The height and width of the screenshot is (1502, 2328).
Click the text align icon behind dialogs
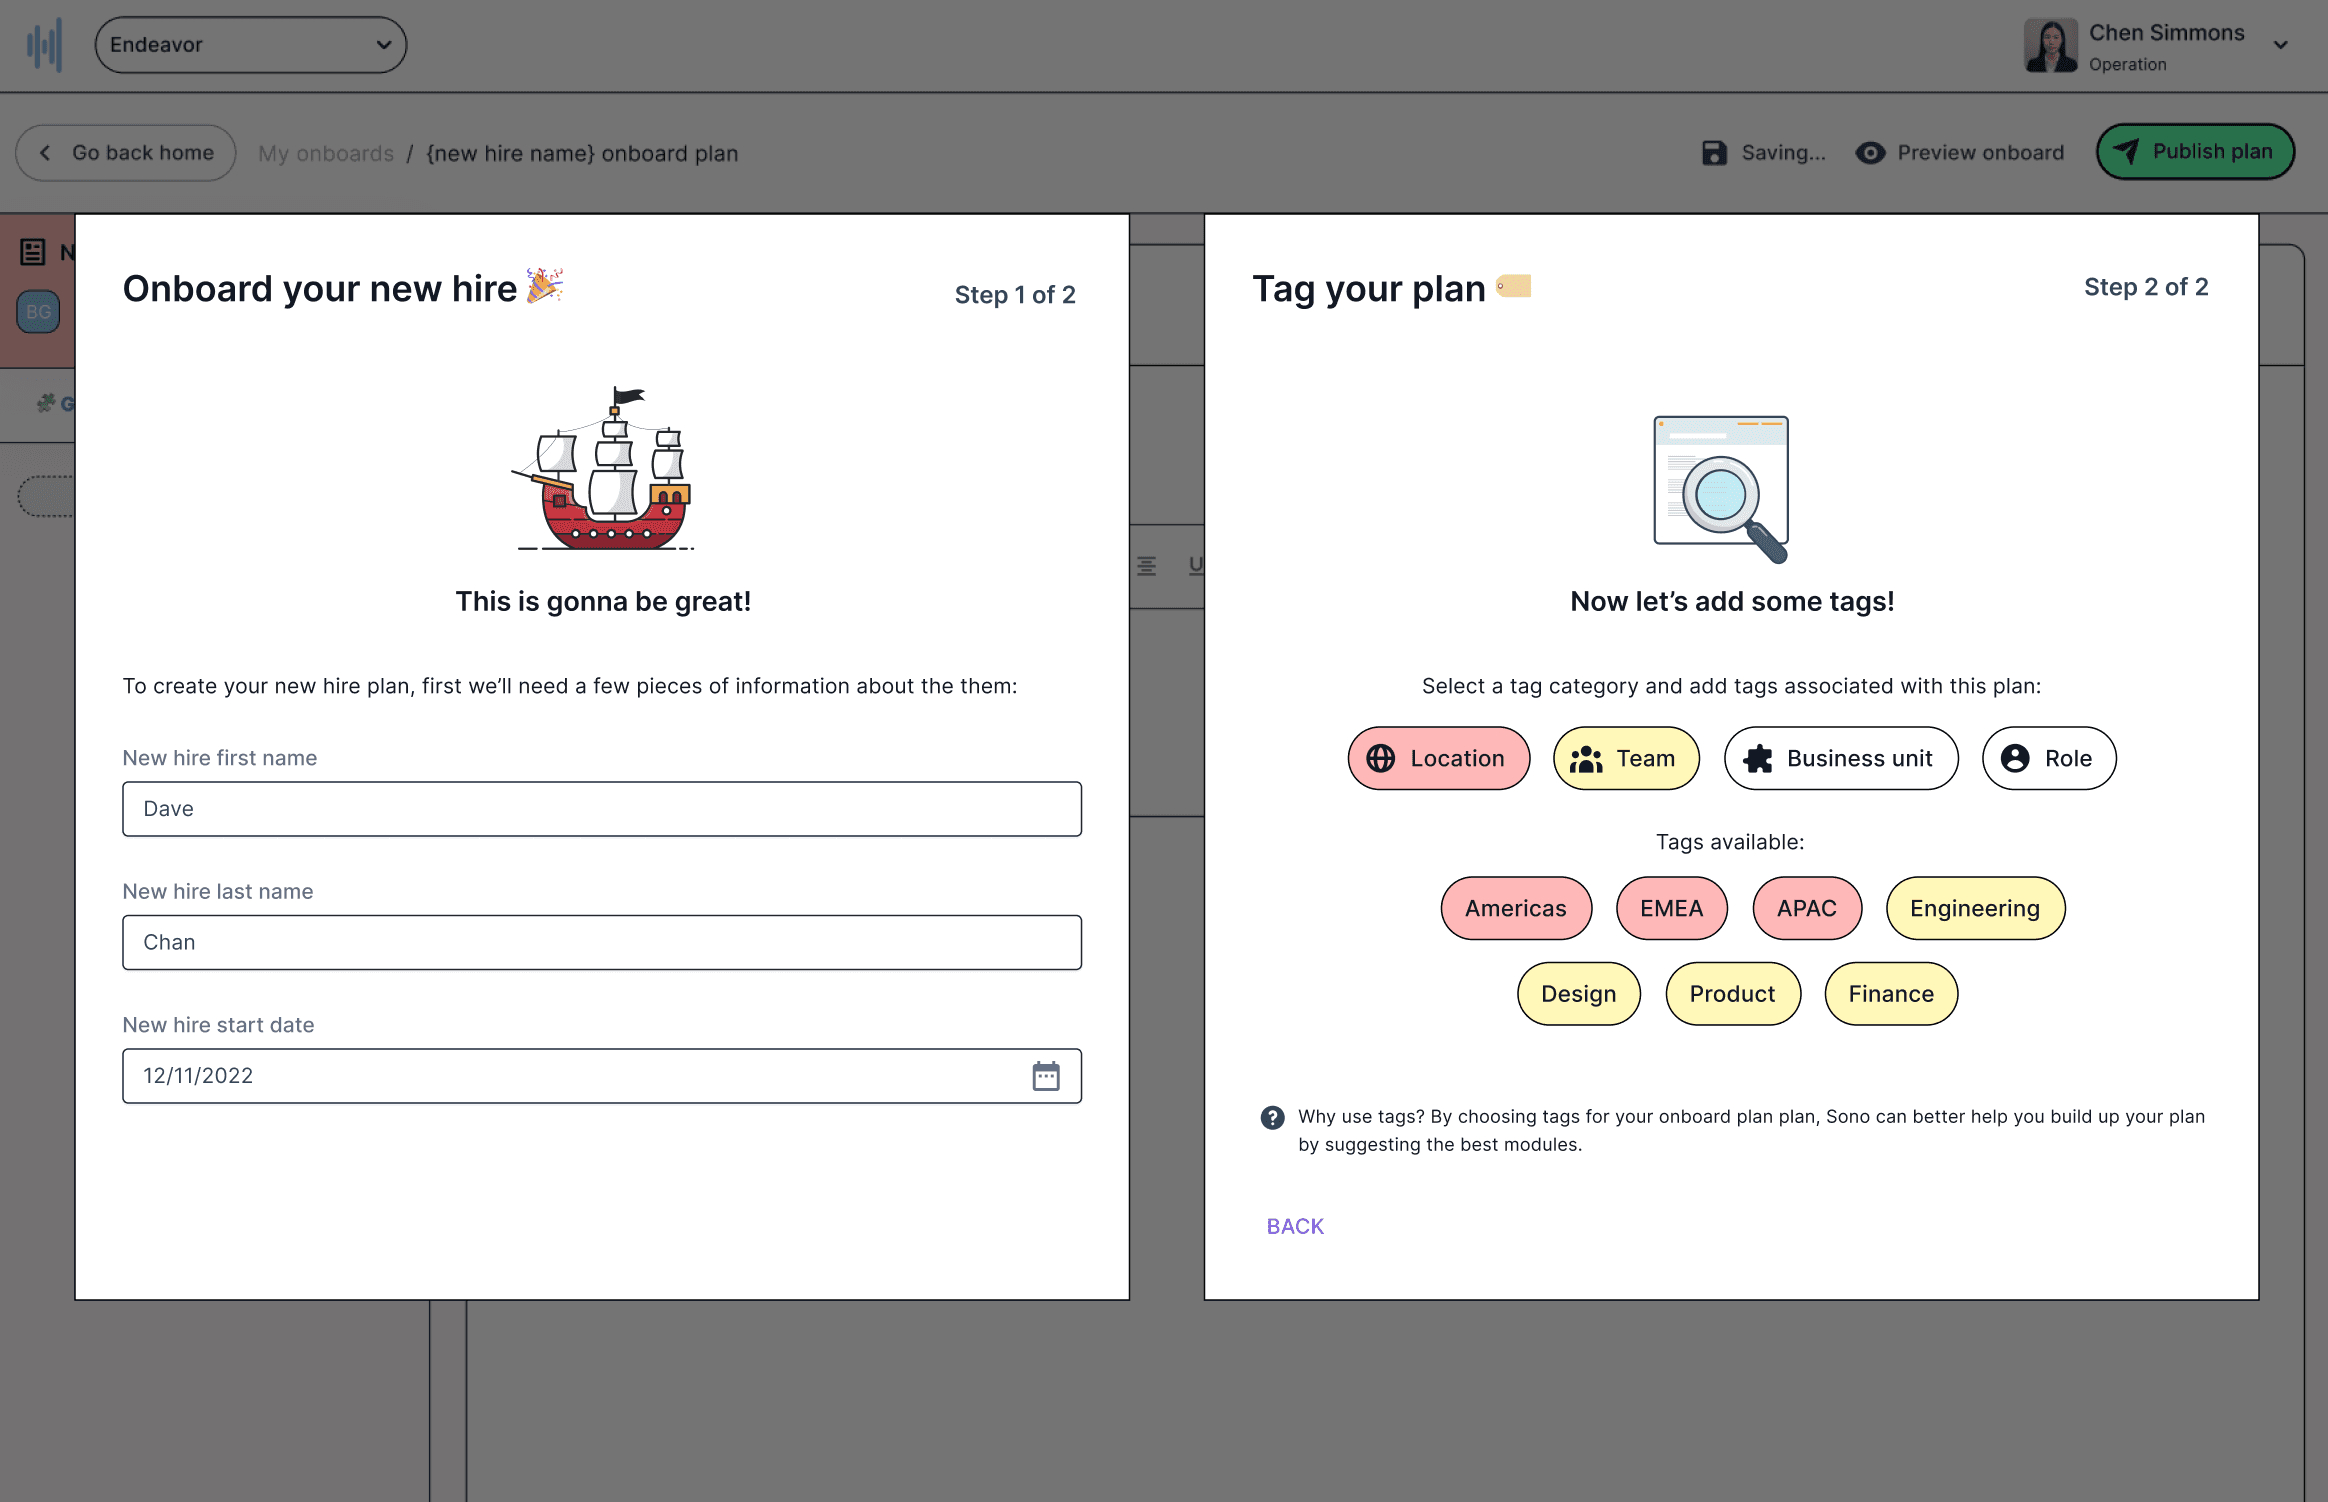(1147, 566)
